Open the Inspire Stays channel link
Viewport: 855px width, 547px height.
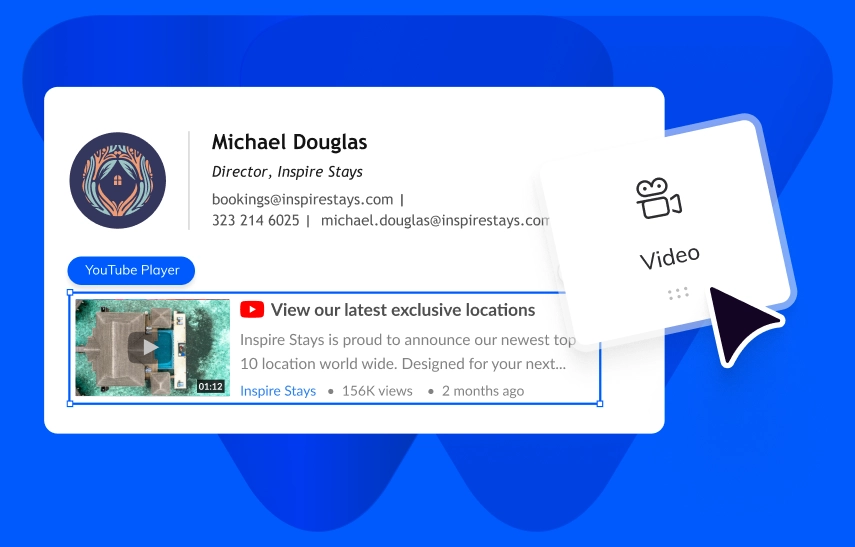click(x=278, y=391)
